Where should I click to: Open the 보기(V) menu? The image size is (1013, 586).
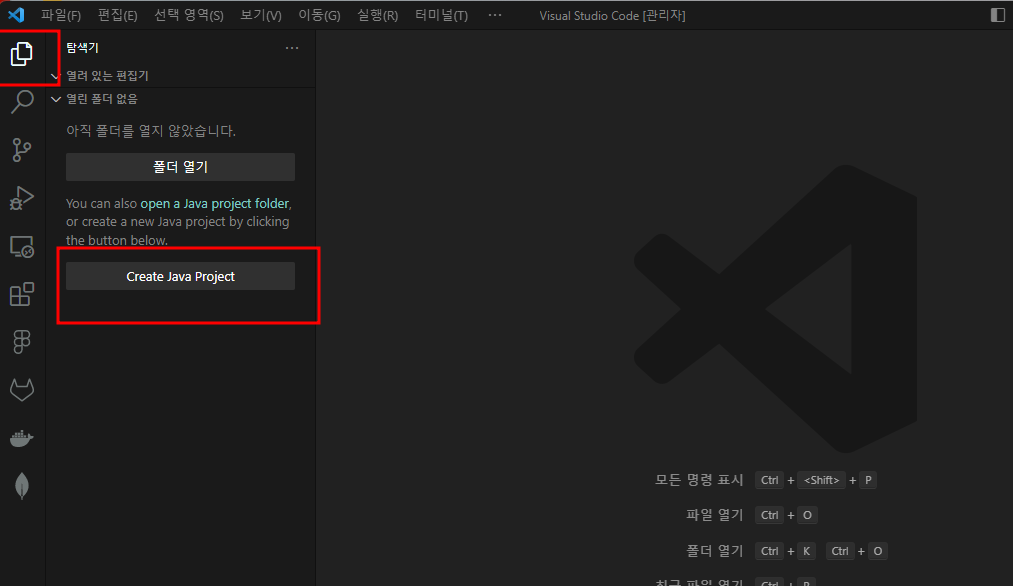pyautogui.click(x=261, y=15)
